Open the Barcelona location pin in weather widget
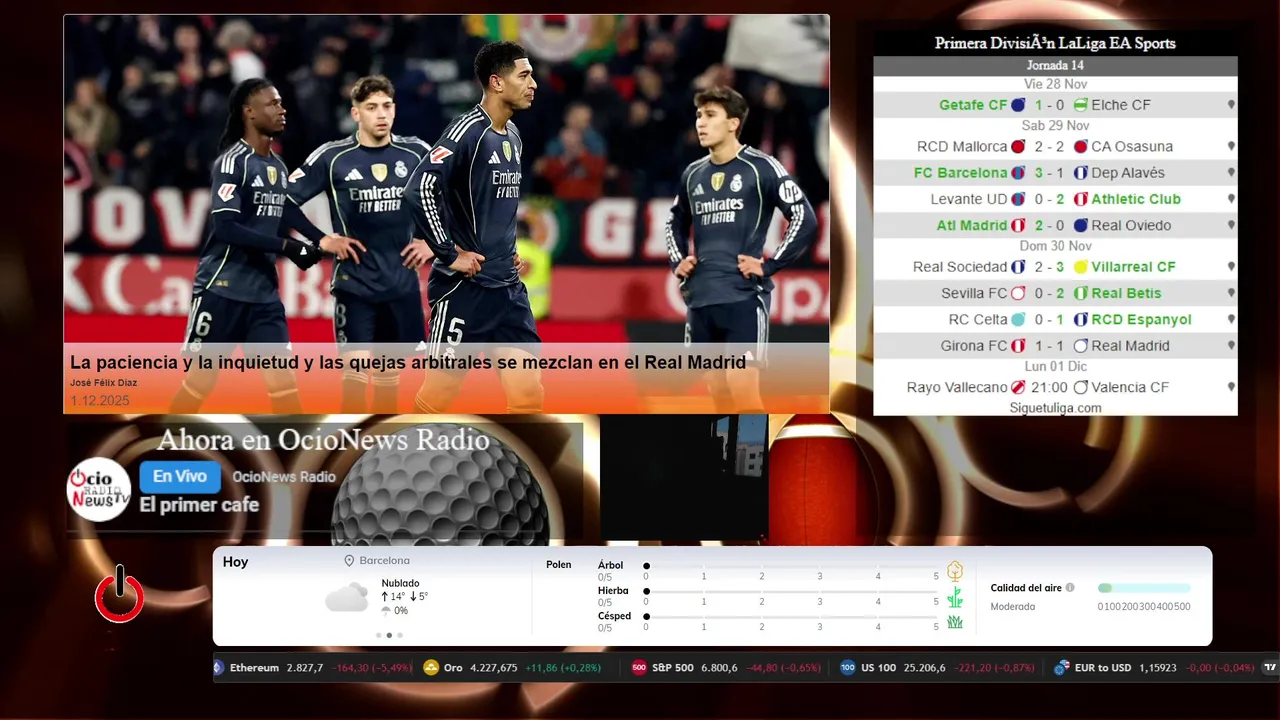The image size is (1280, 720). 349,561
